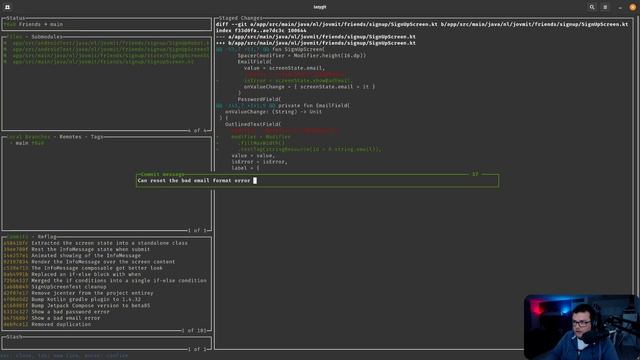Switch to the Submodules tab
The height and width of the screenshot is (360, 640).
pos(47,37)
